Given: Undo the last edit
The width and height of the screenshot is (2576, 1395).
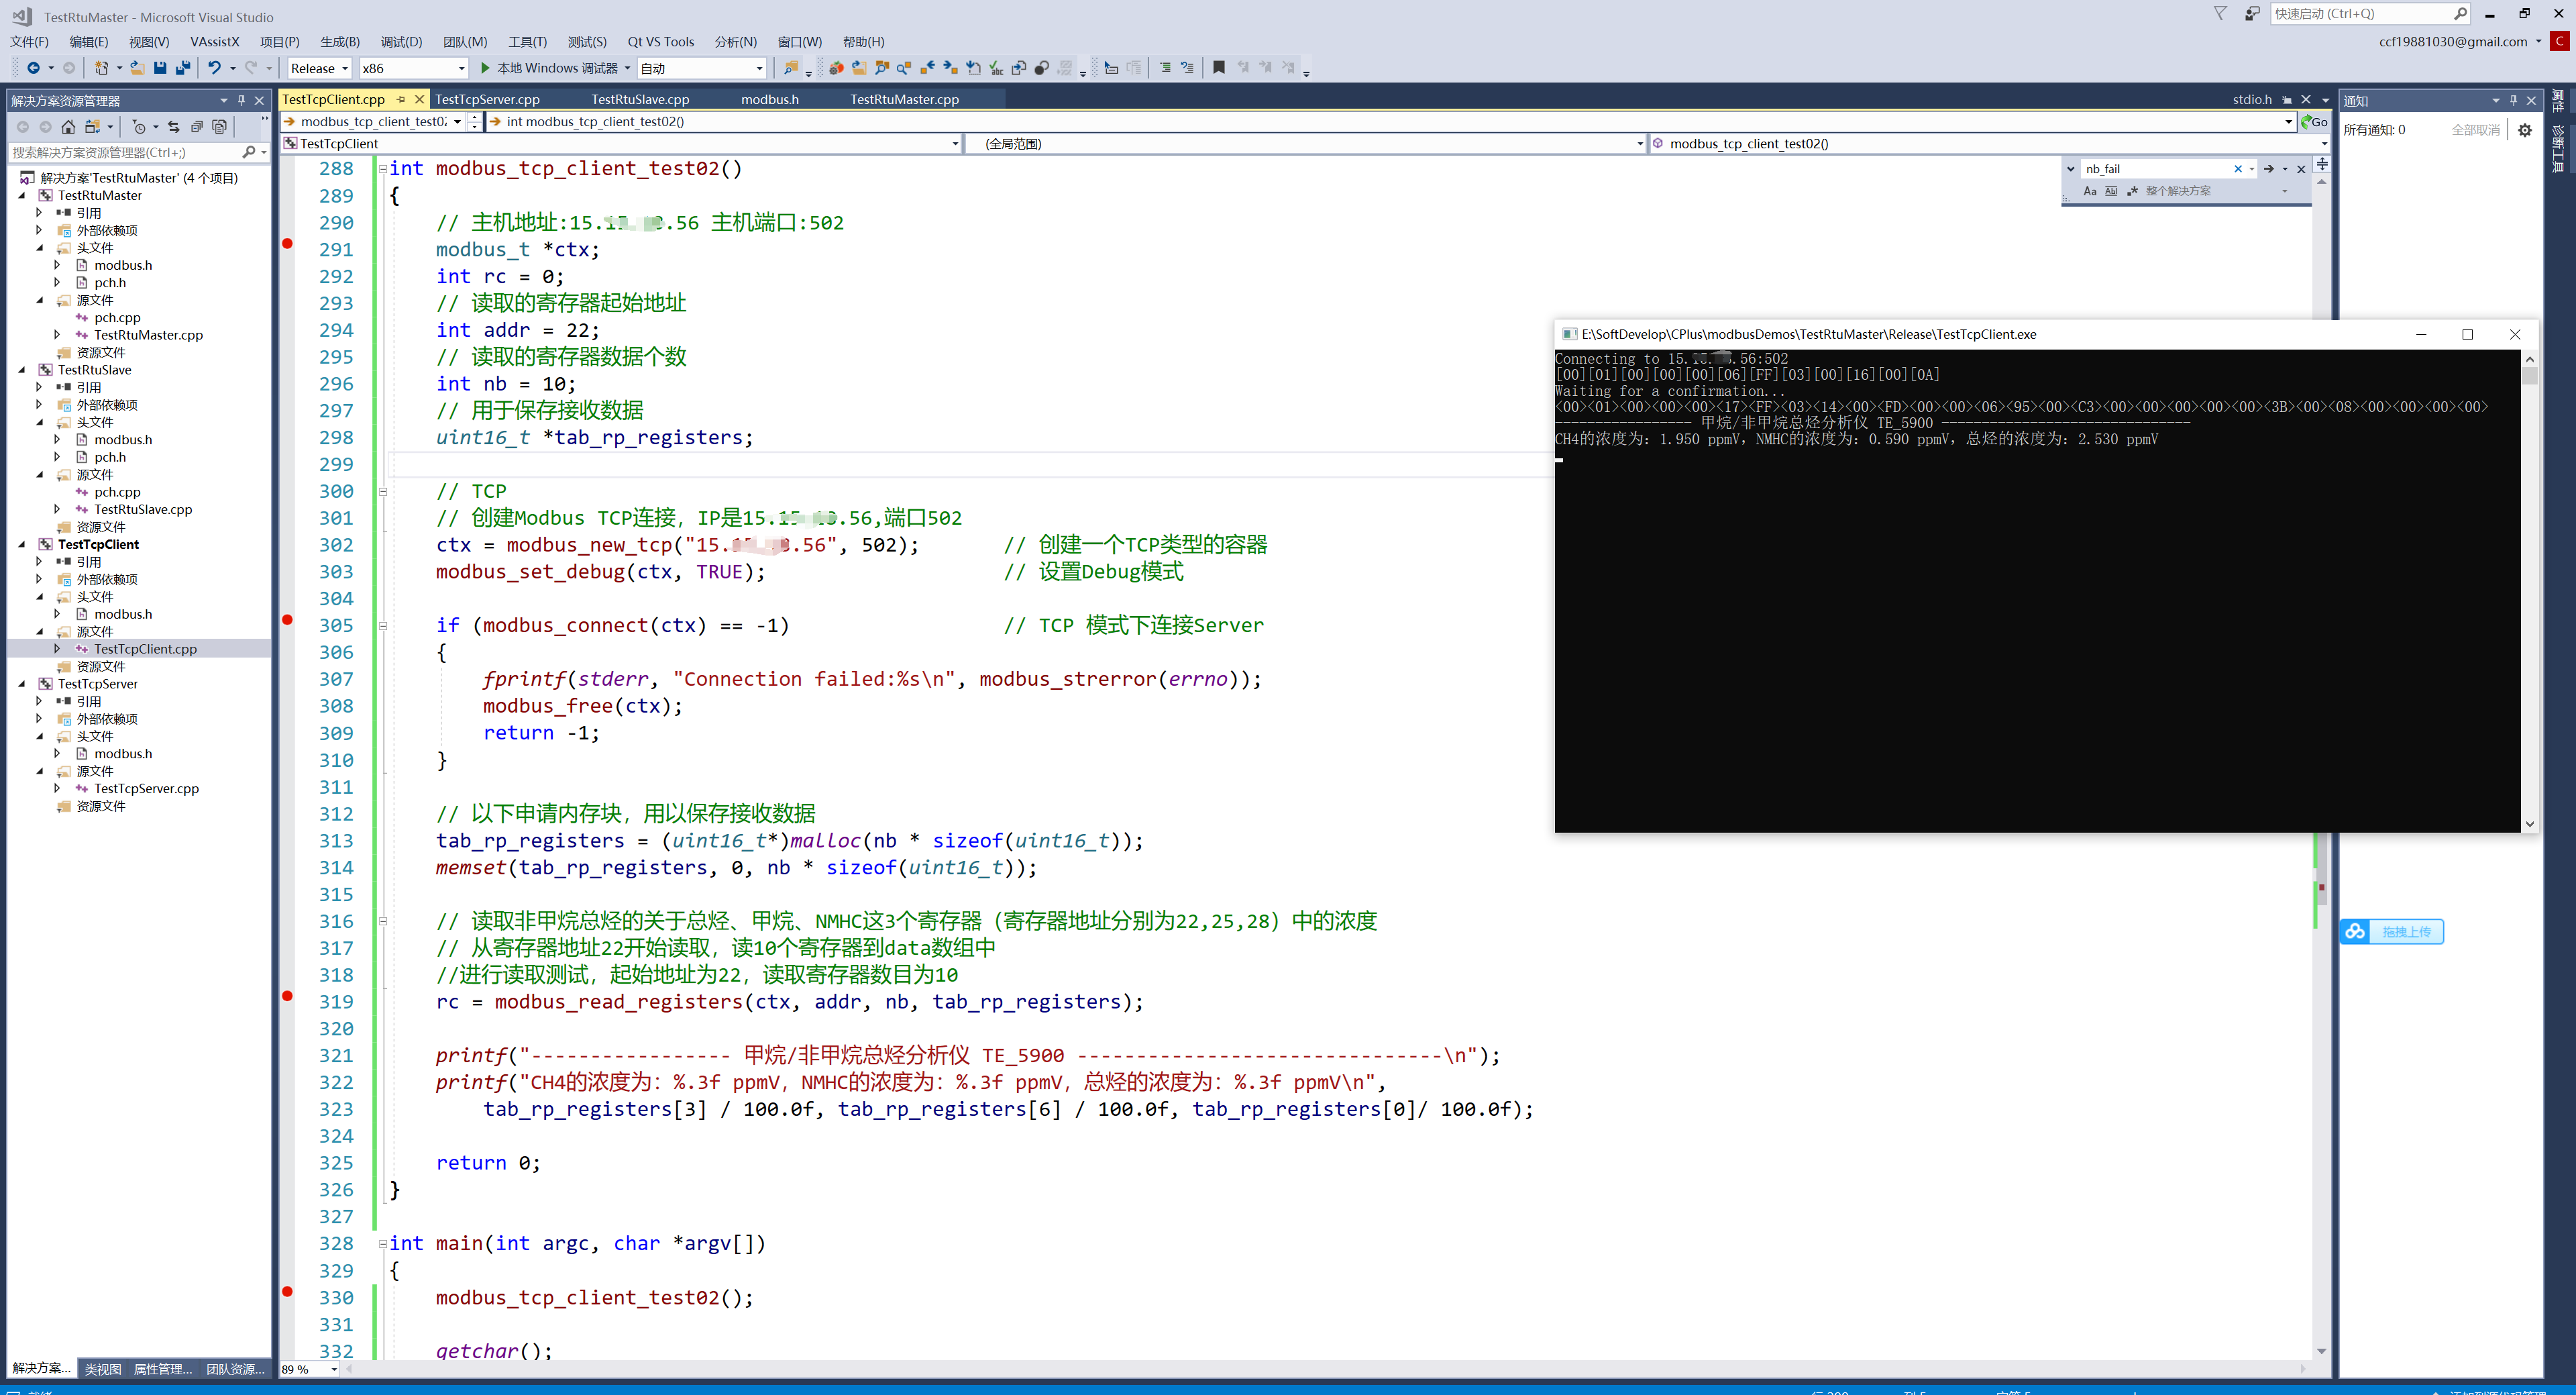Looking at the screenshot, I should click(214, 68).
